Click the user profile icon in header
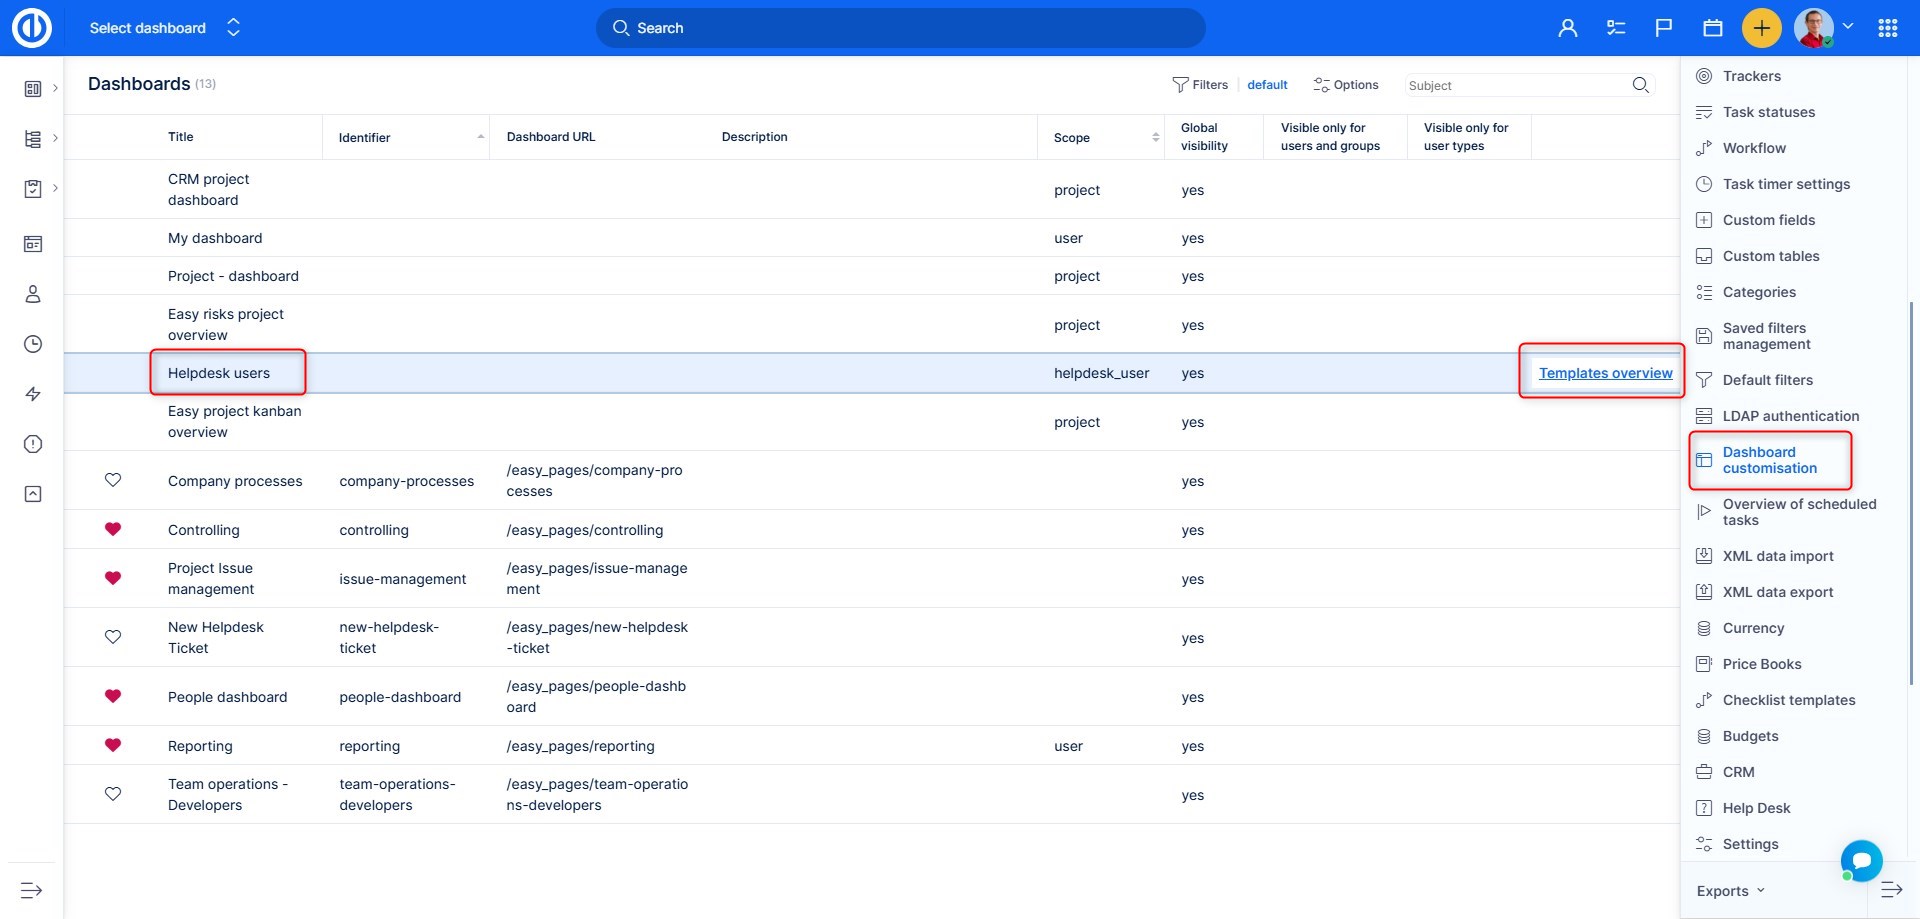1920x919 pixels. 1567,28
